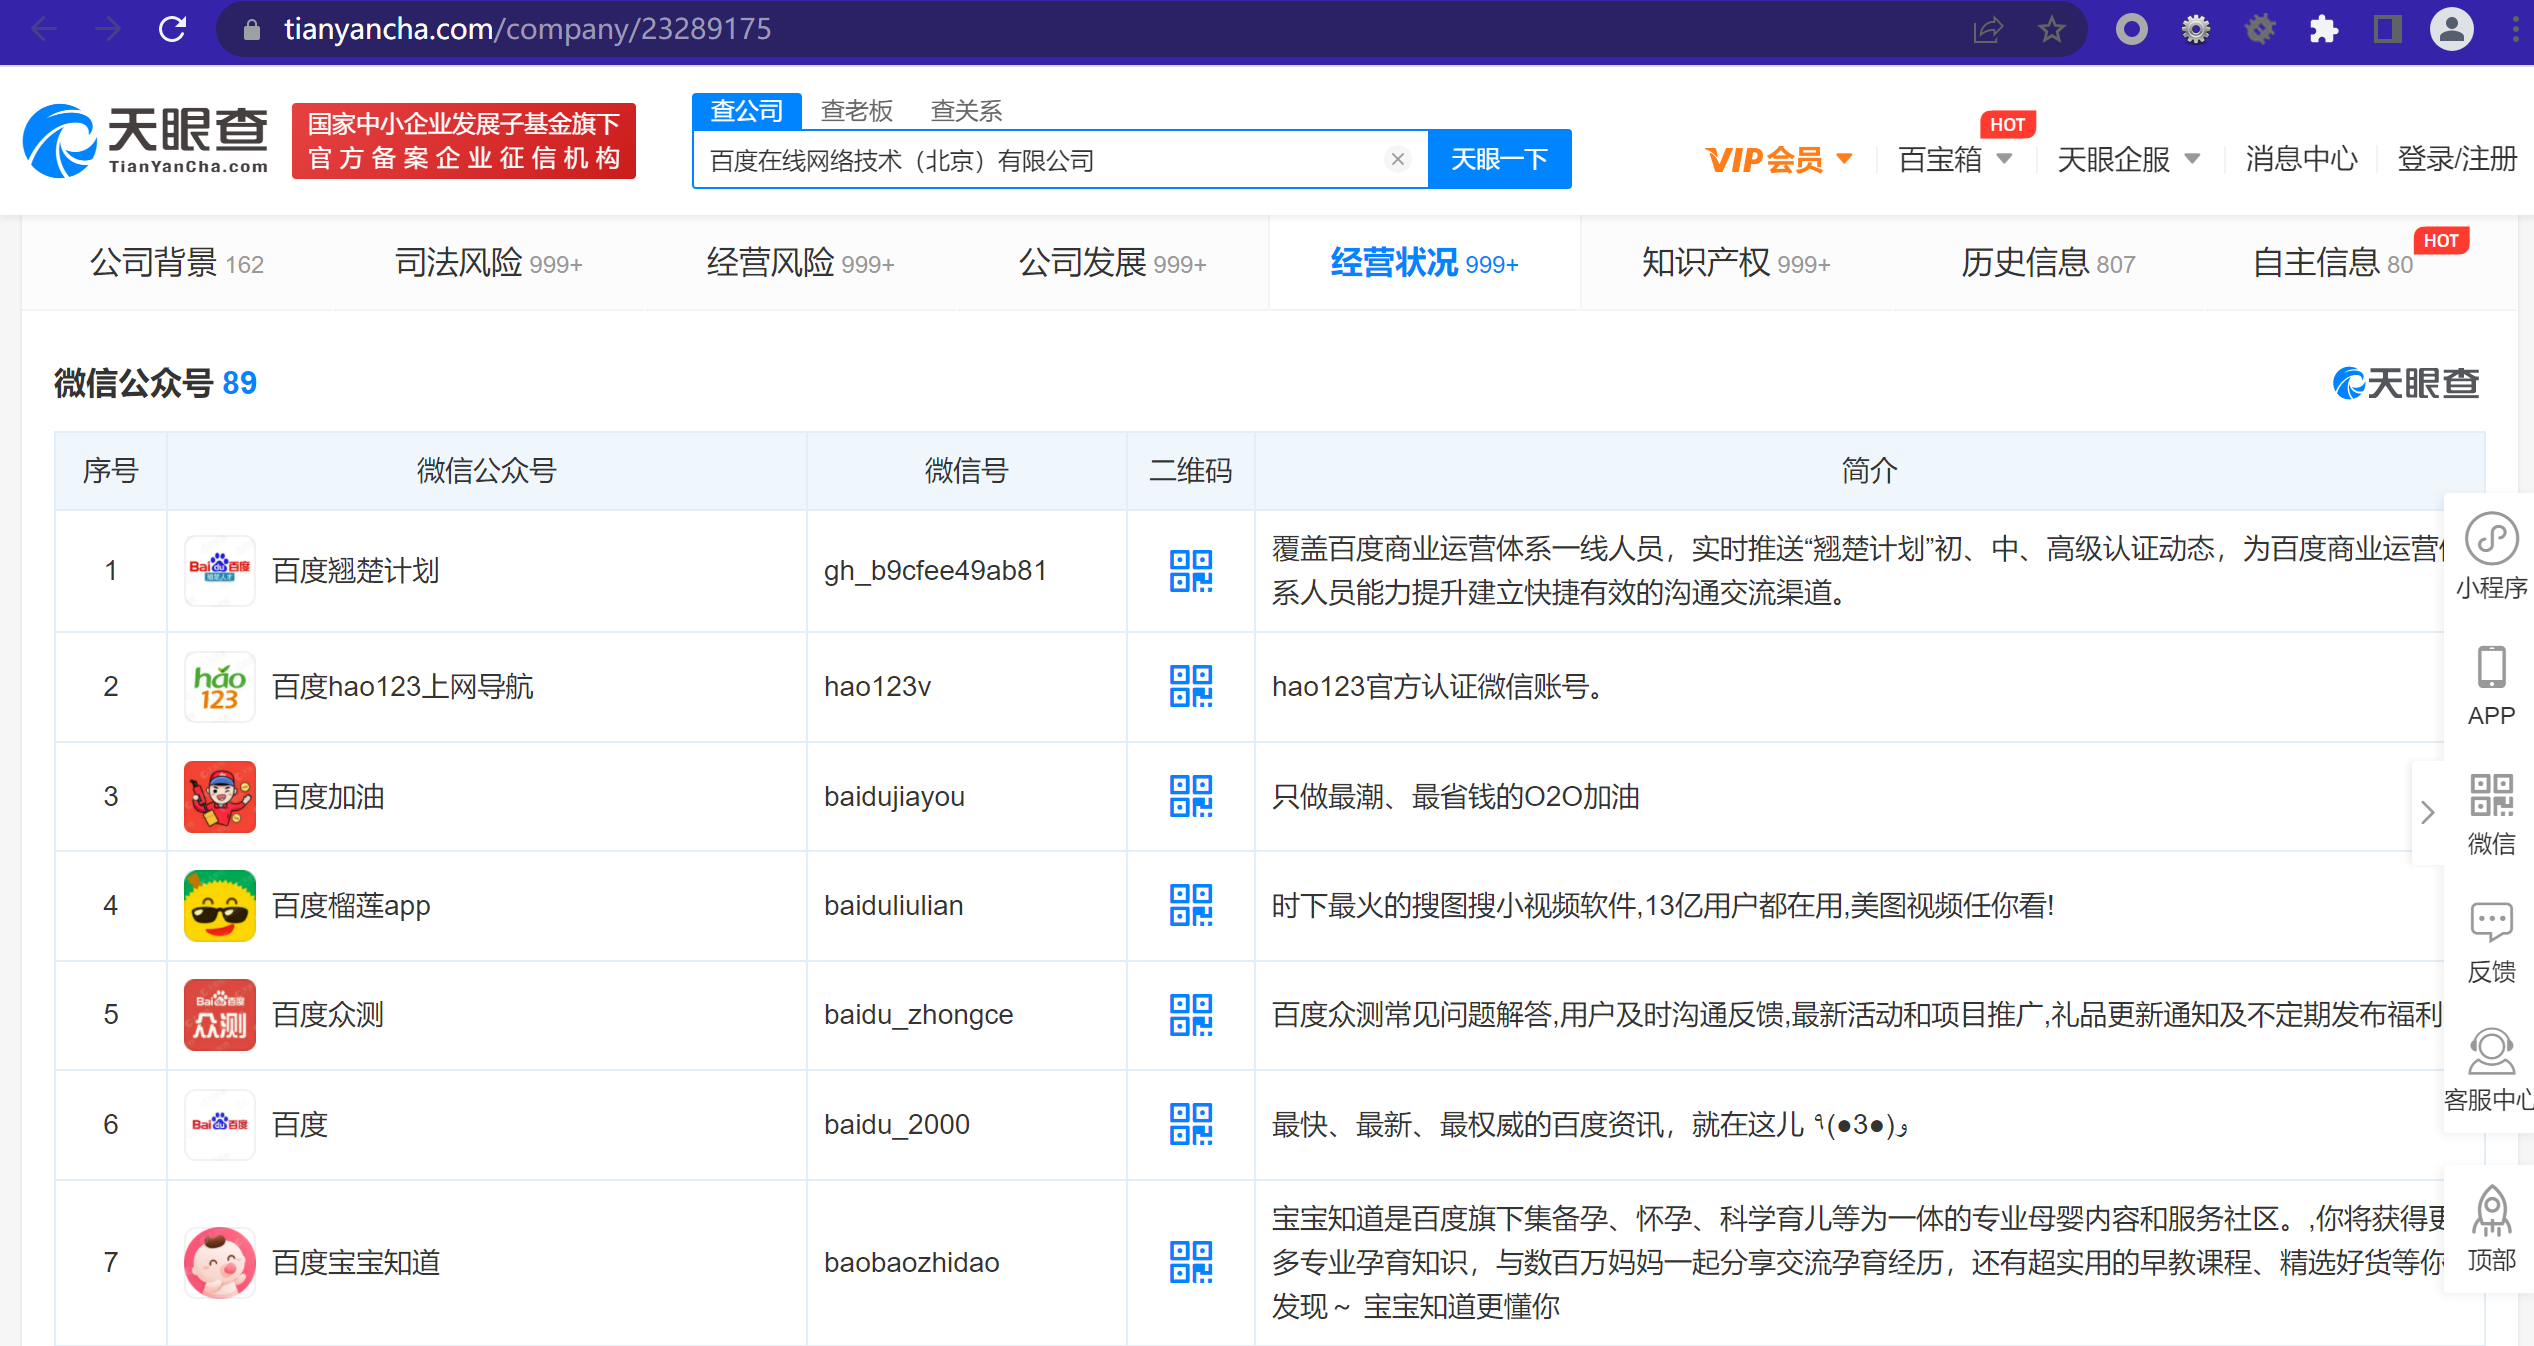Click the browser address bar URL
The image size is (2534, 1346).
[x=528, y=29]
